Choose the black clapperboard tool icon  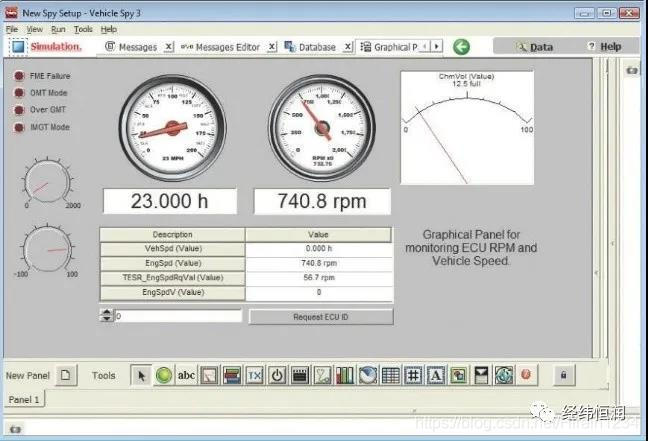300,375
